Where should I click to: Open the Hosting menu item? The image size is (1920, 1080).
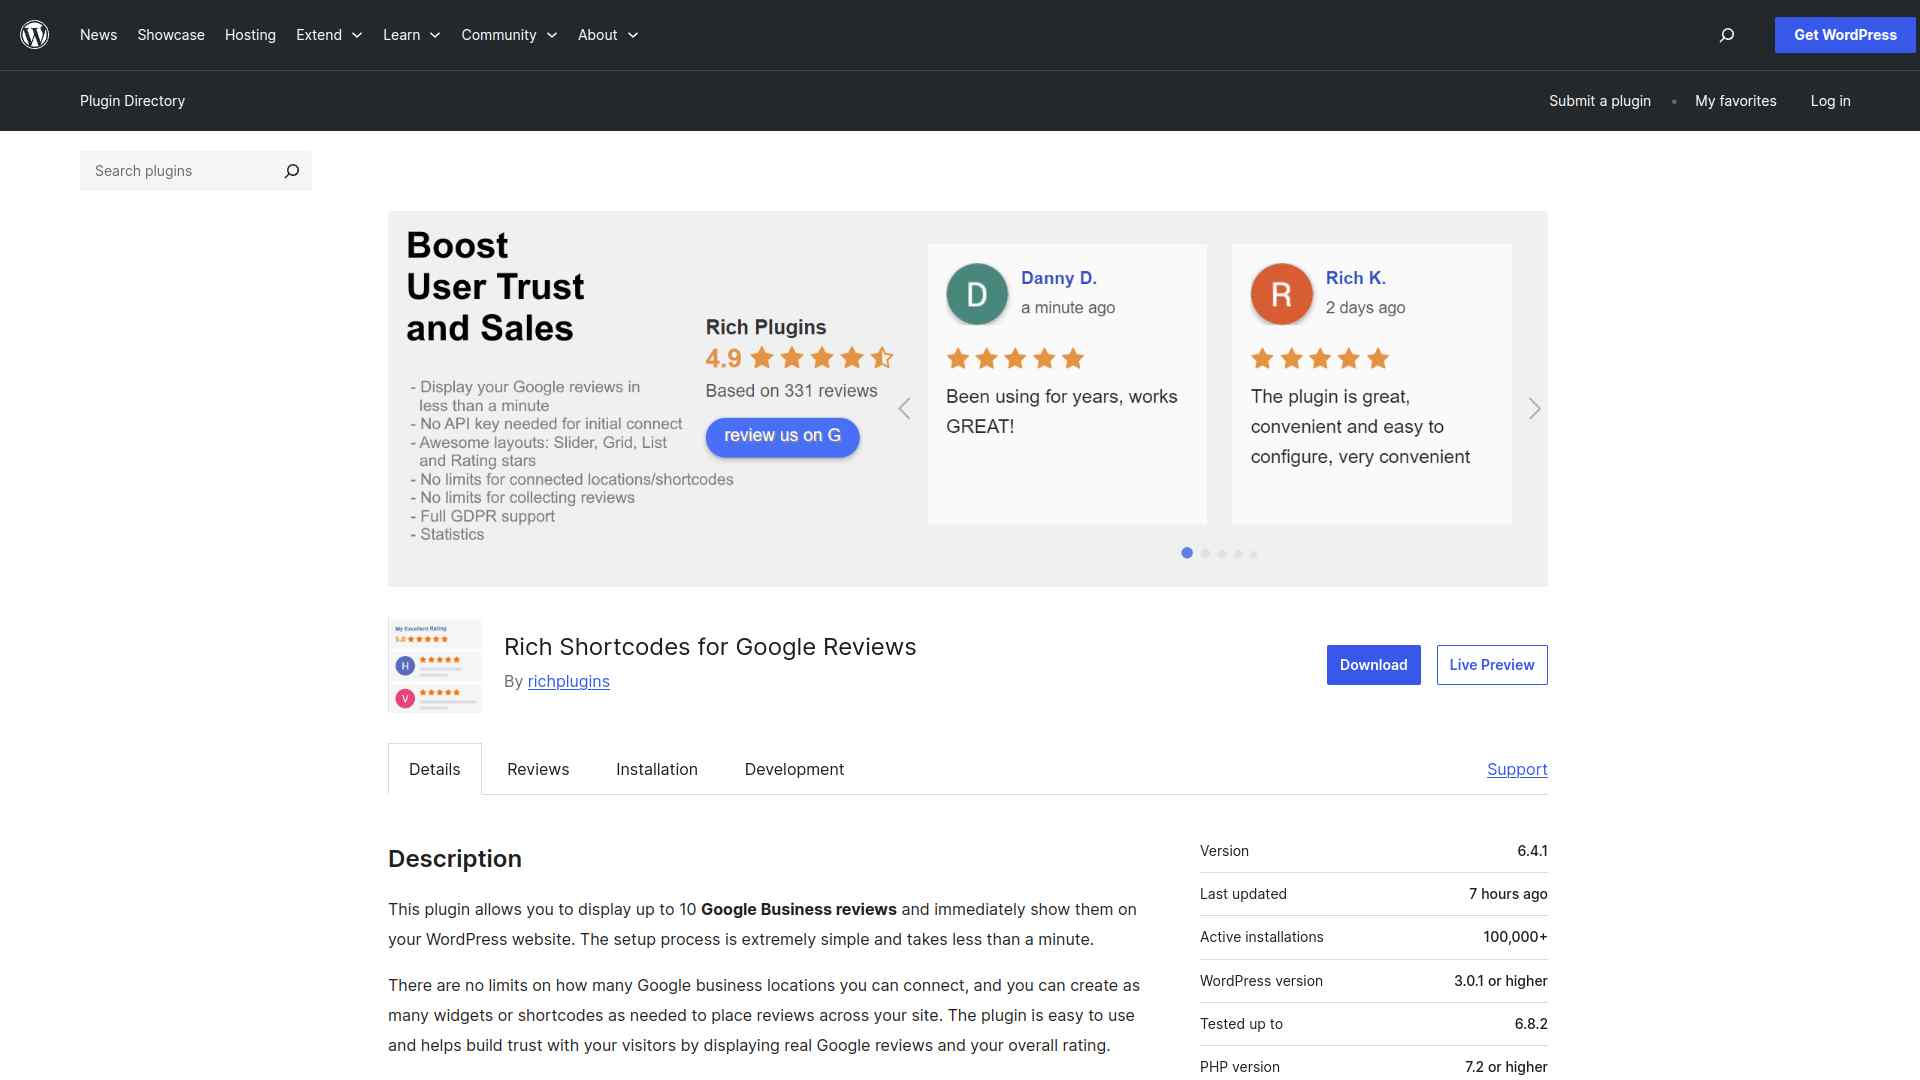click(250, 35)
